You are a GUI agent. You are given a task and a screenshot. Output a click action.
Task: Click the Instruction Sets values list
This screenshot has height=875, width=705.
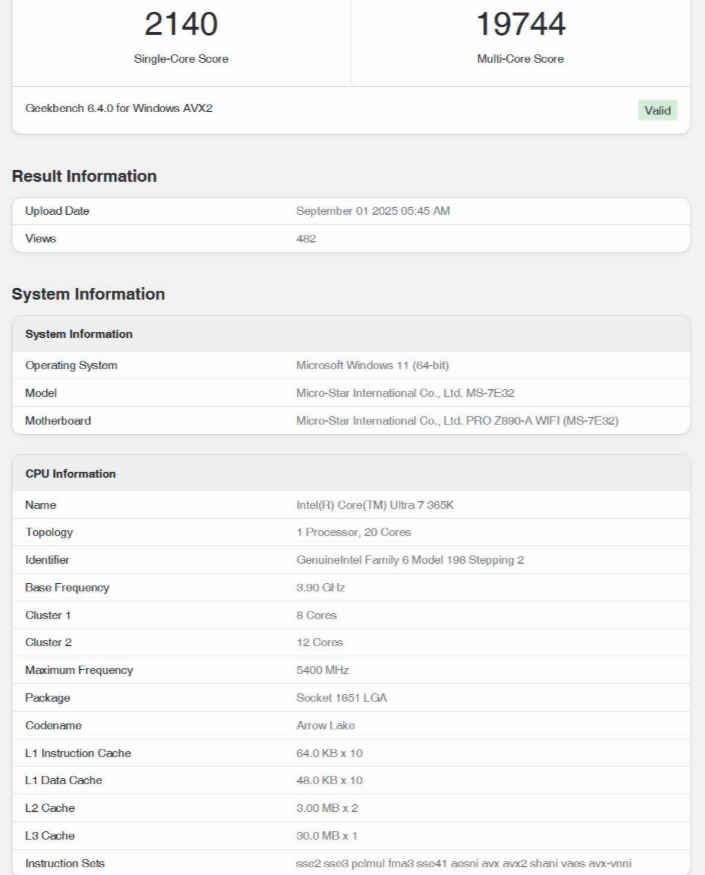(x=464, y=863)
